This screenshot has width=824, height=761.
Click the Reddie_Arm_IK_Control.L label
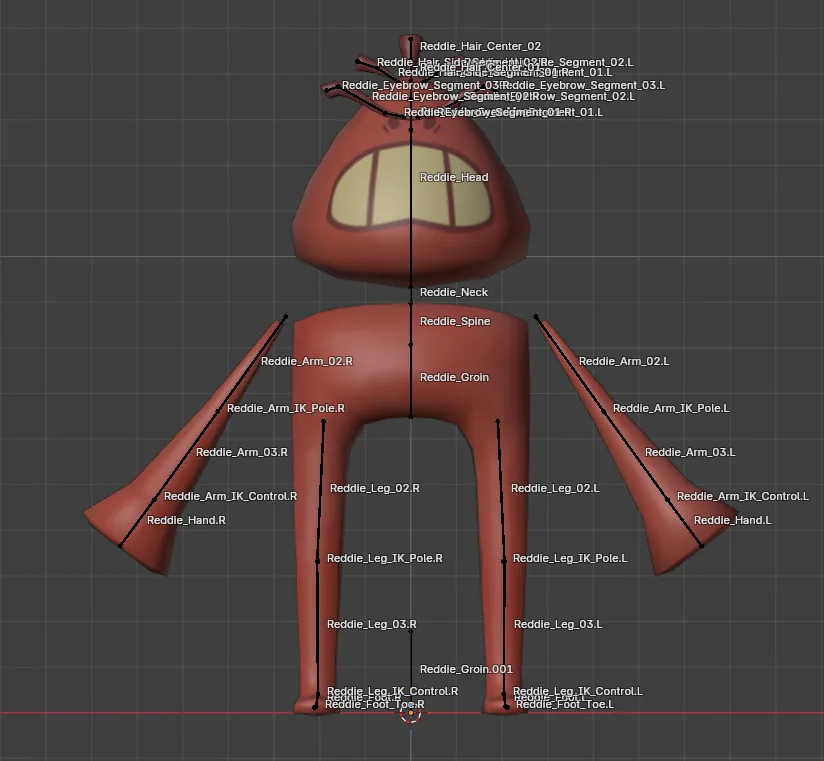[x=743, y=496]
